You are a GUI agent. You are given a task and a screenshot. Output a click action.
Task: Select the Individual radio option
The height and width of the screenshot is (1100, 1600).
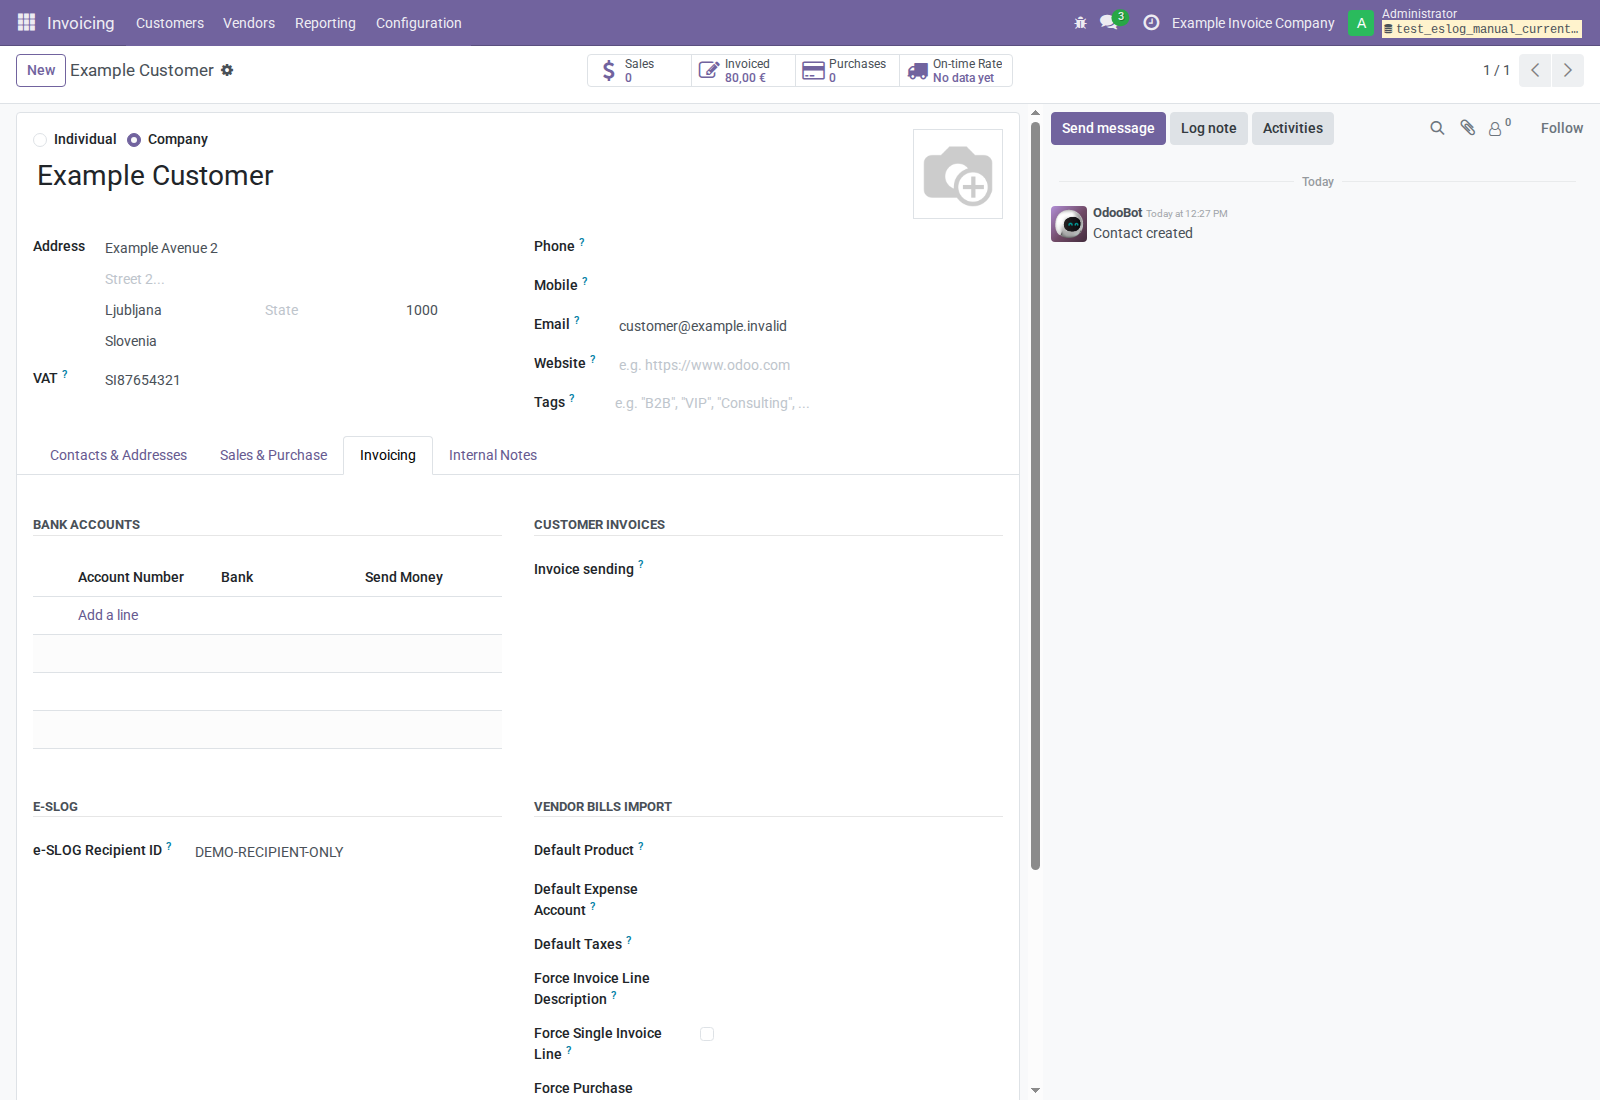point(40,140)
